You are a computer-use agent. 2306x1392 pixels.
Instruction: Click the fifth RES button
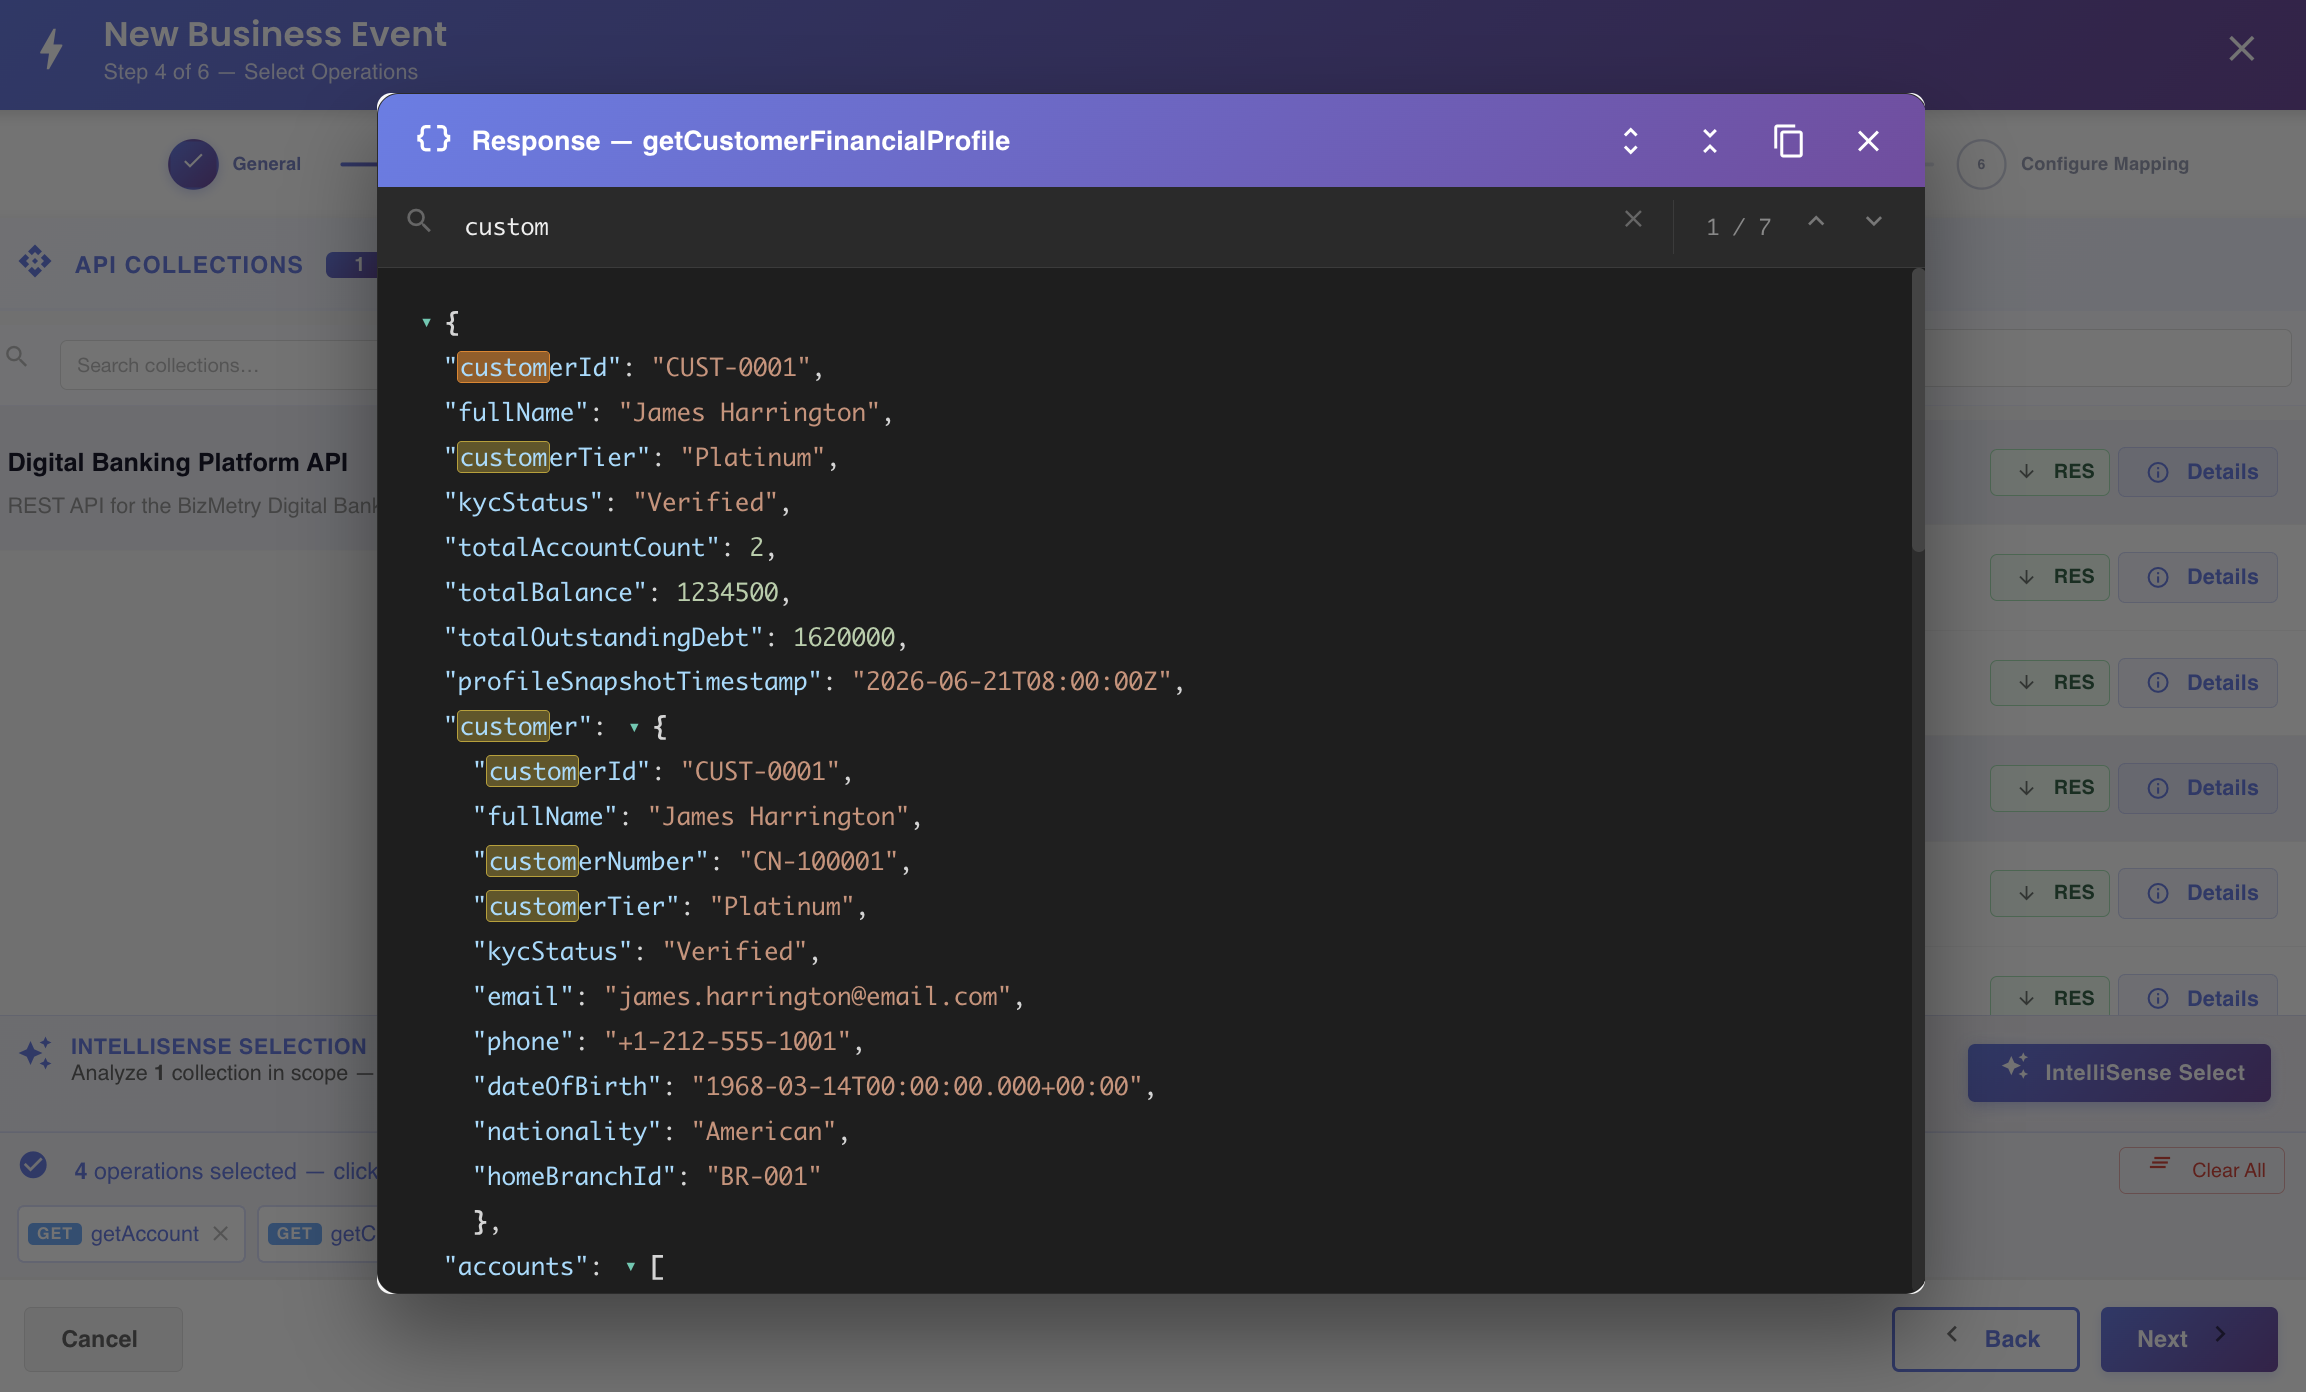[x=2049, y=893]
